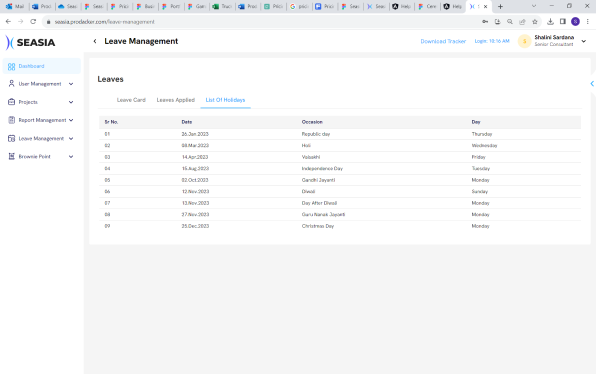Click browser back navigation arrow
Image resolution: width=596 pixels, height=374 pixels.
[8, 22]
